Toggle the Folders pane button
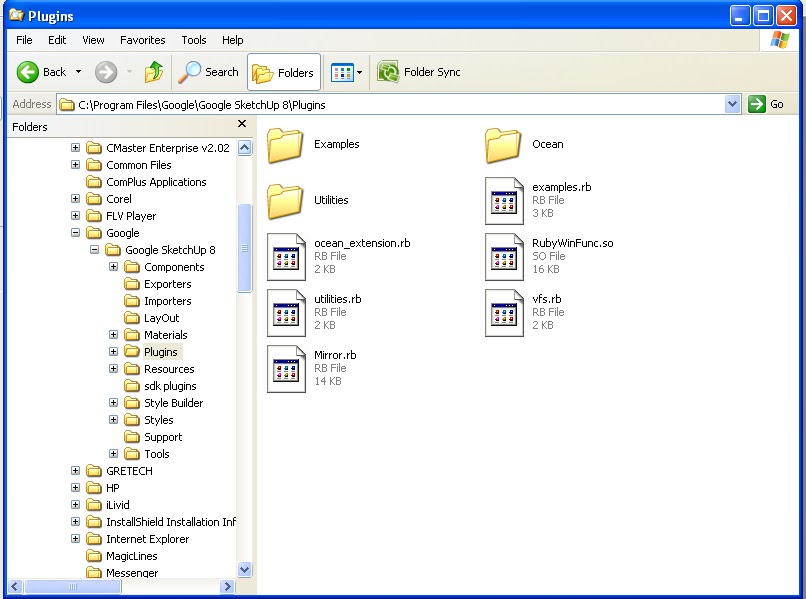 [x=284, y=72]
